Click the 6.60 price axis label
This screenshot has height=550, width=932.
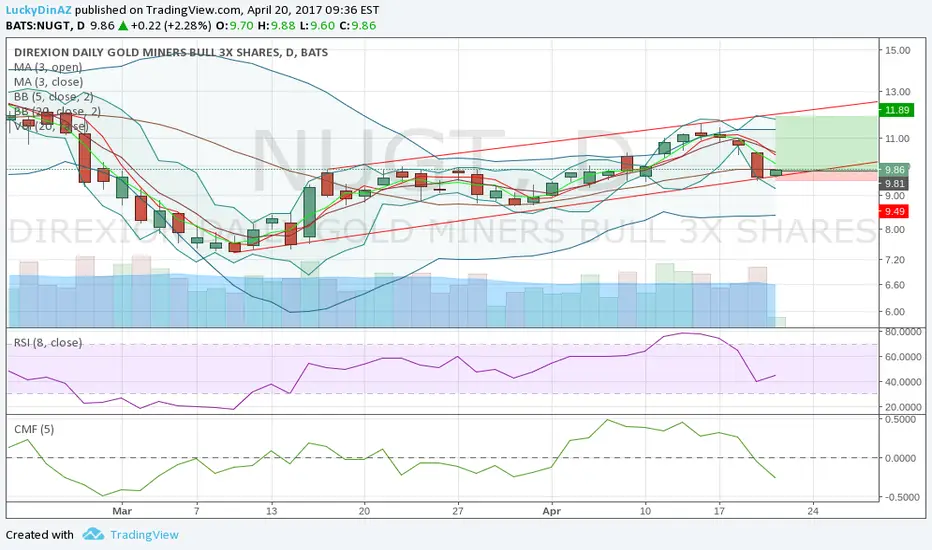895,285
